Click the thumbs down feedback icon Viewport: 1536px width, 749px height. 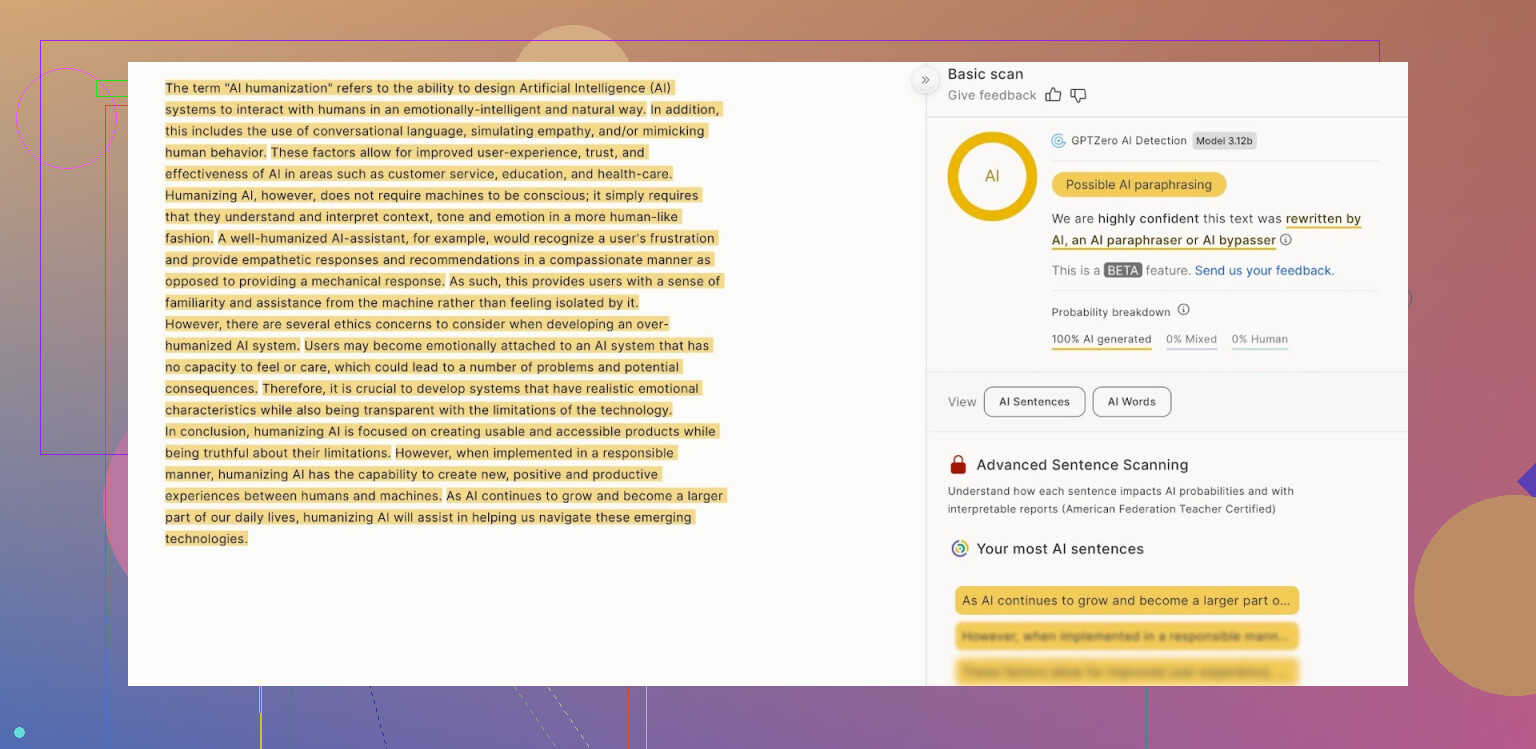click(1078, 95)
